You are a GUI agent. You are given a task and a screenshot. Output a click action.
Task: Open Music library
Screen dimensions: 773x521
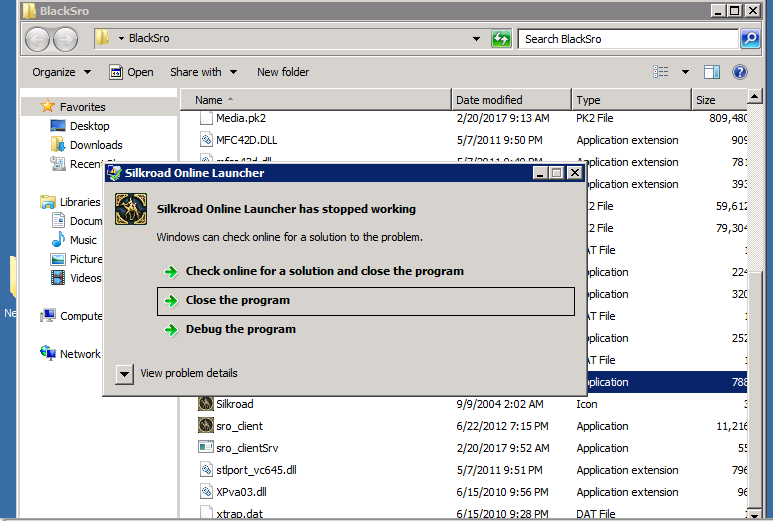(83, 240)
